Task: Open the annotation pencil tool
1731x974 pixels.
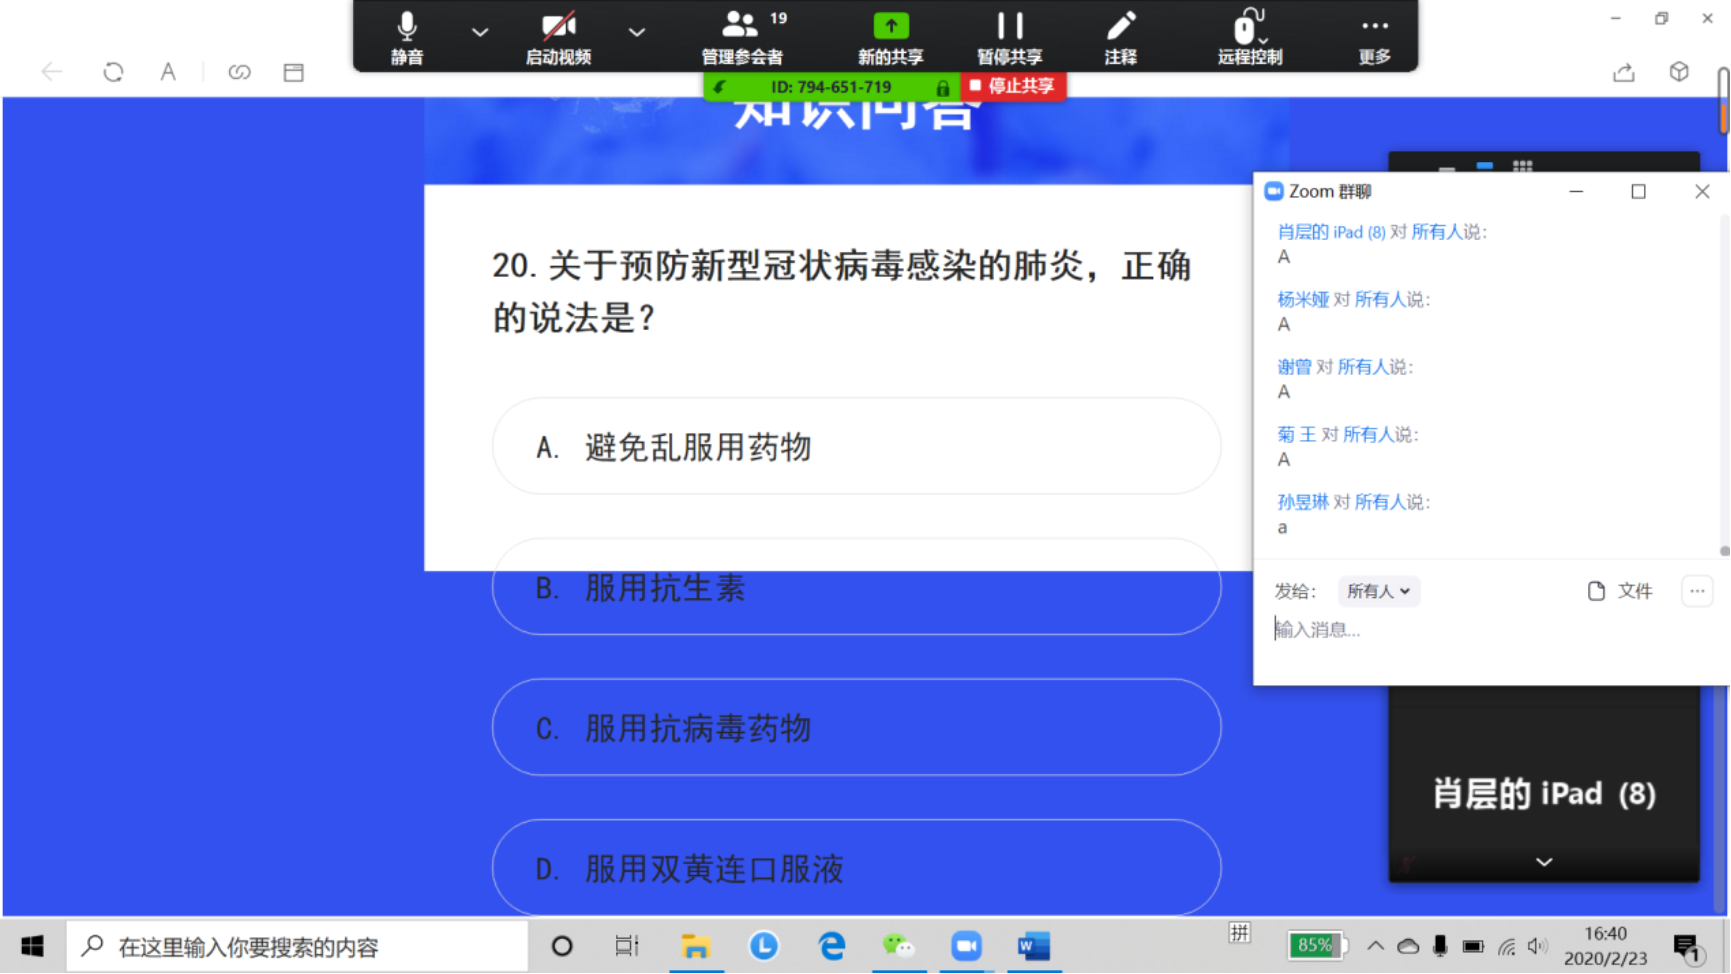Action: (1120, 36)
